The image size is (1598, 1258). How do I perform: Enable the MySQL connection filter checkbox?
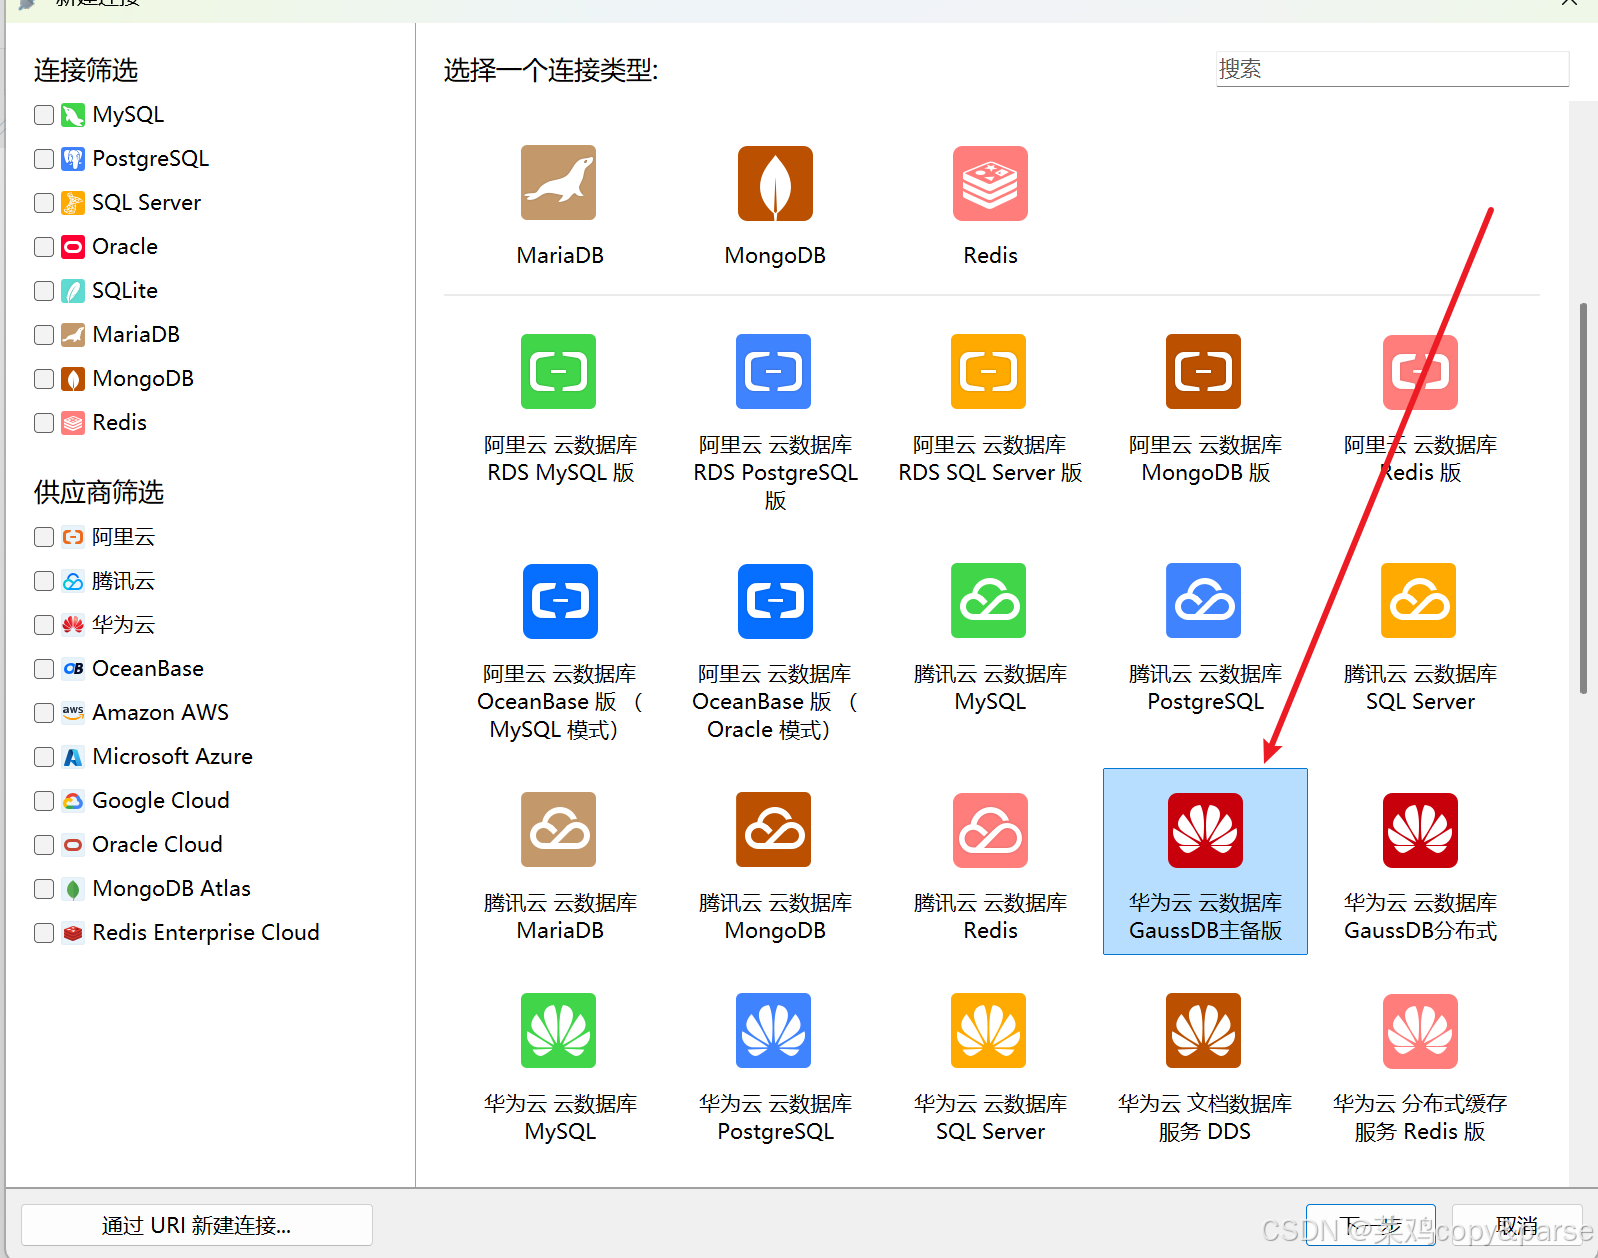tap(44, 115)
